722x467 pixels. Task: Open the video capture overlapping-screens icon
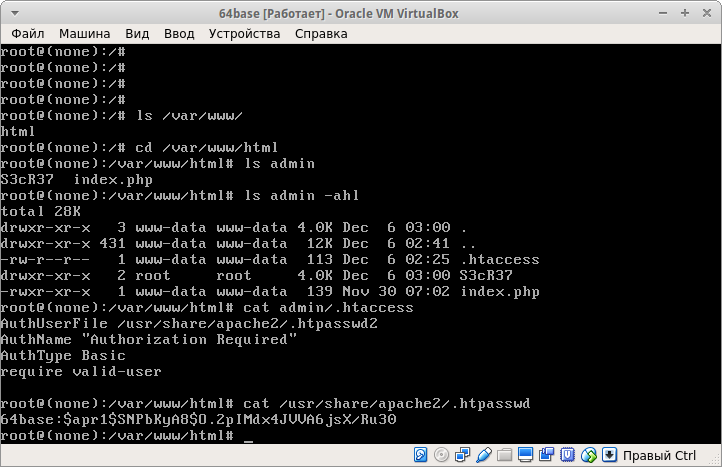coord(547,455)
